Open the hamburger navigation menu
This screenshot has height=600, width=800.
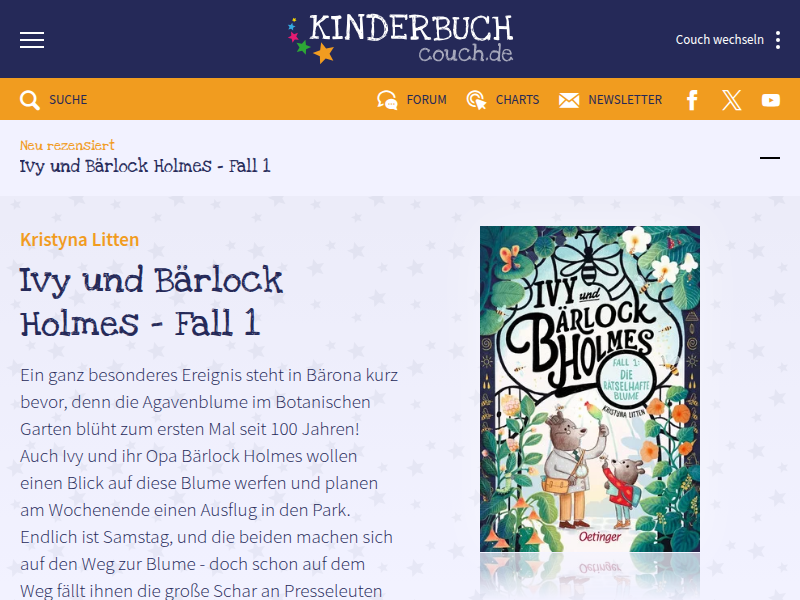click(x=32, y=40)
